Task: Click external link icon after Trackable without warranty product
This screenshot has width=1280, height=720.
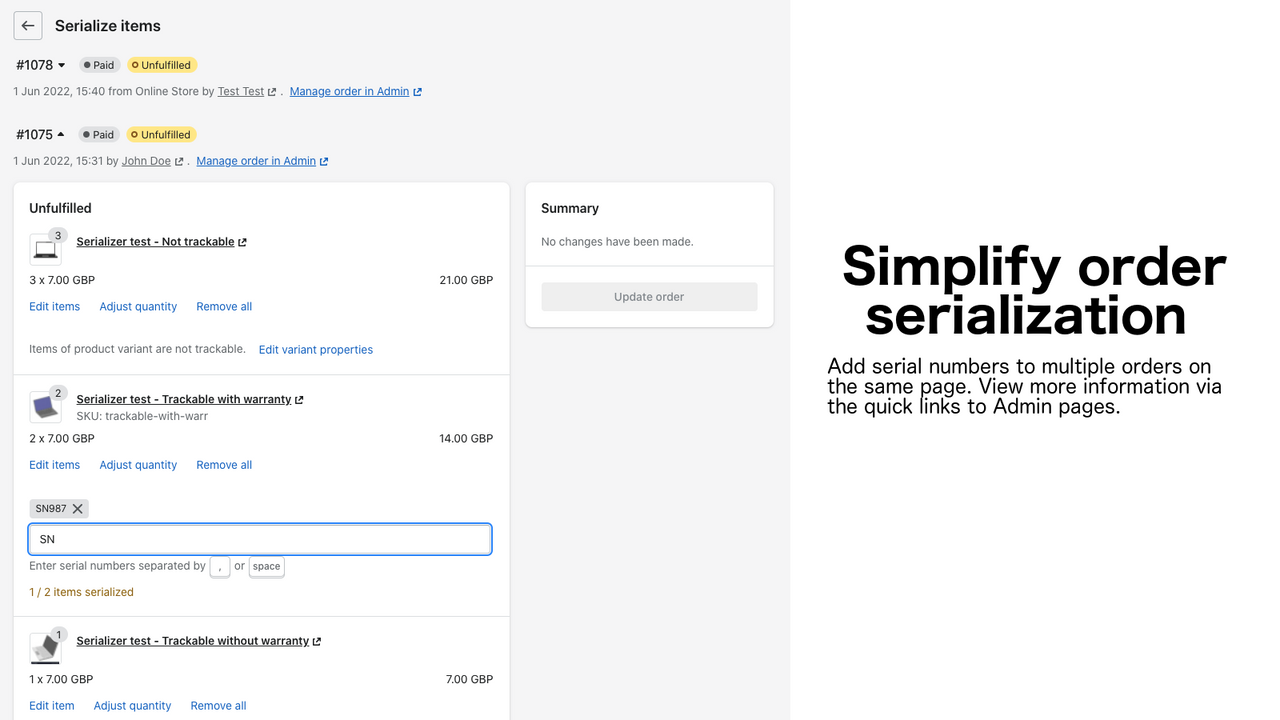Action: point(316,640)
